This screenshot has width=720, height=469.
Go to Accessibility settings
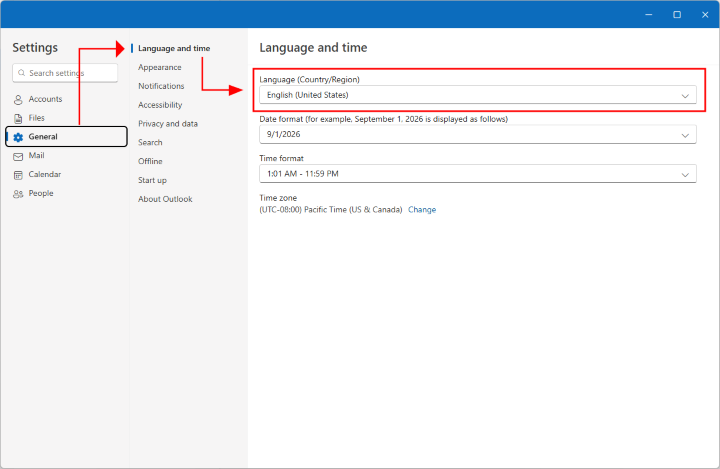coord(160,105)
